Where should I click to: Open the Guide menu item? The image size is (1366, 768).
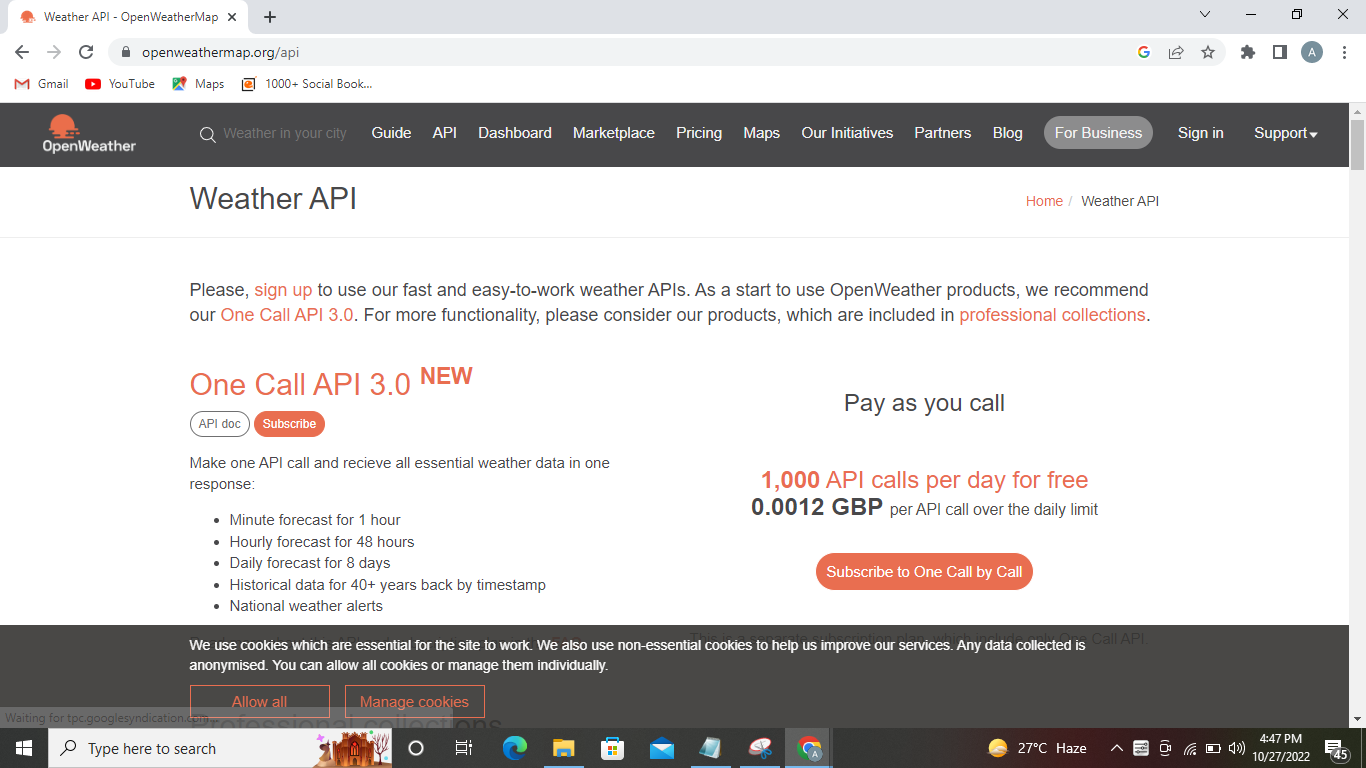click(391, 133)
